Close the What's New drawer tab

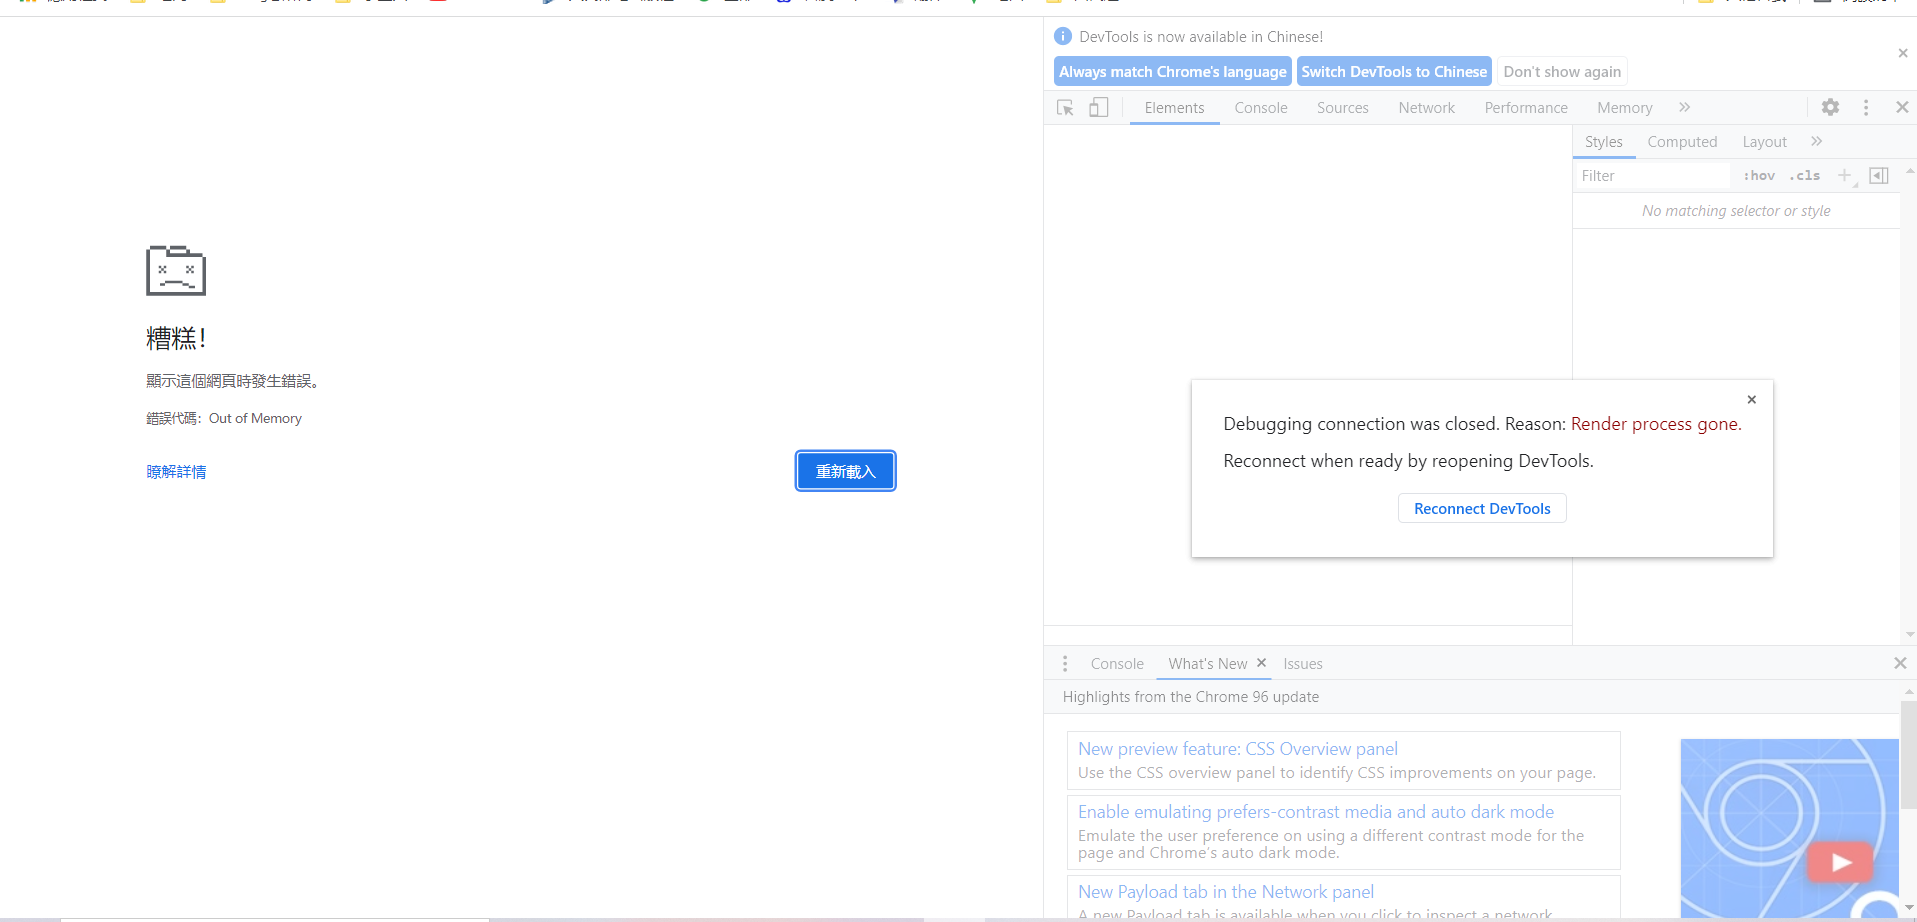coord(1261,662)
